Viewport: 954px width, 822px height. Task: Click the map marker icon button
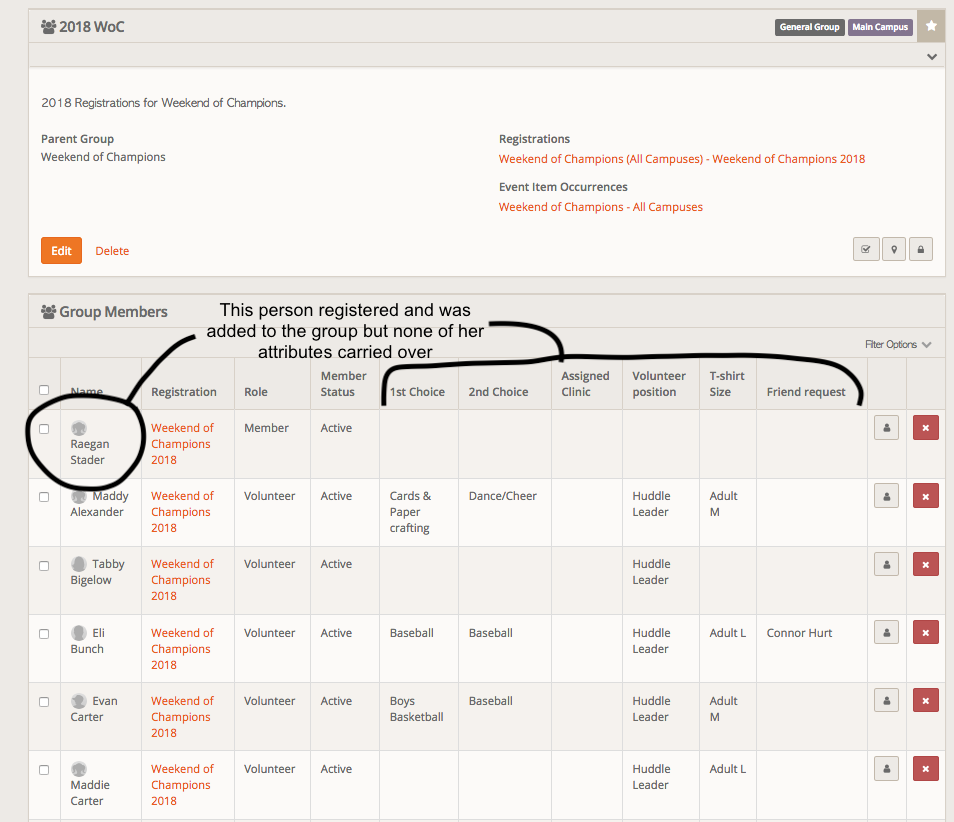(893, 249)
